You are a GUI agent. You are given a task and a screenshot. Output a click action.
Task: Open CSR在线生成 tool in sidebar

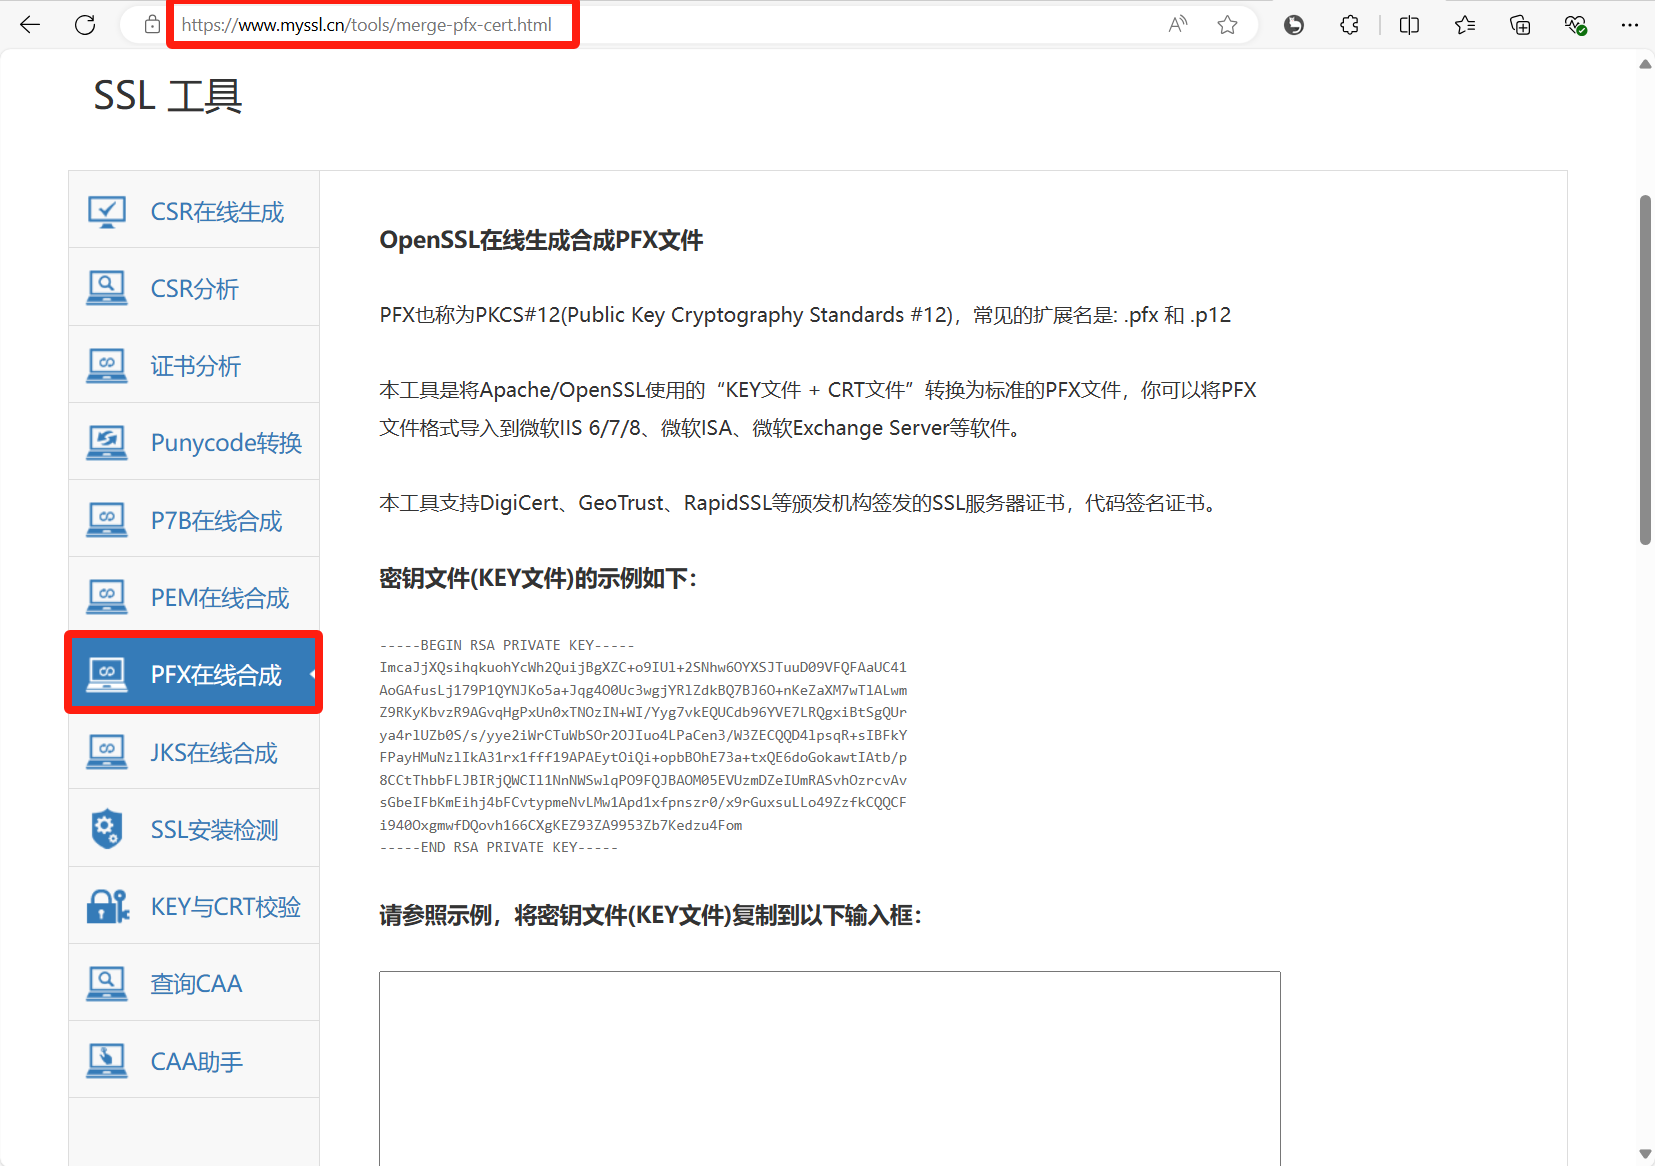pyautogui.click(x=217, y=212)
